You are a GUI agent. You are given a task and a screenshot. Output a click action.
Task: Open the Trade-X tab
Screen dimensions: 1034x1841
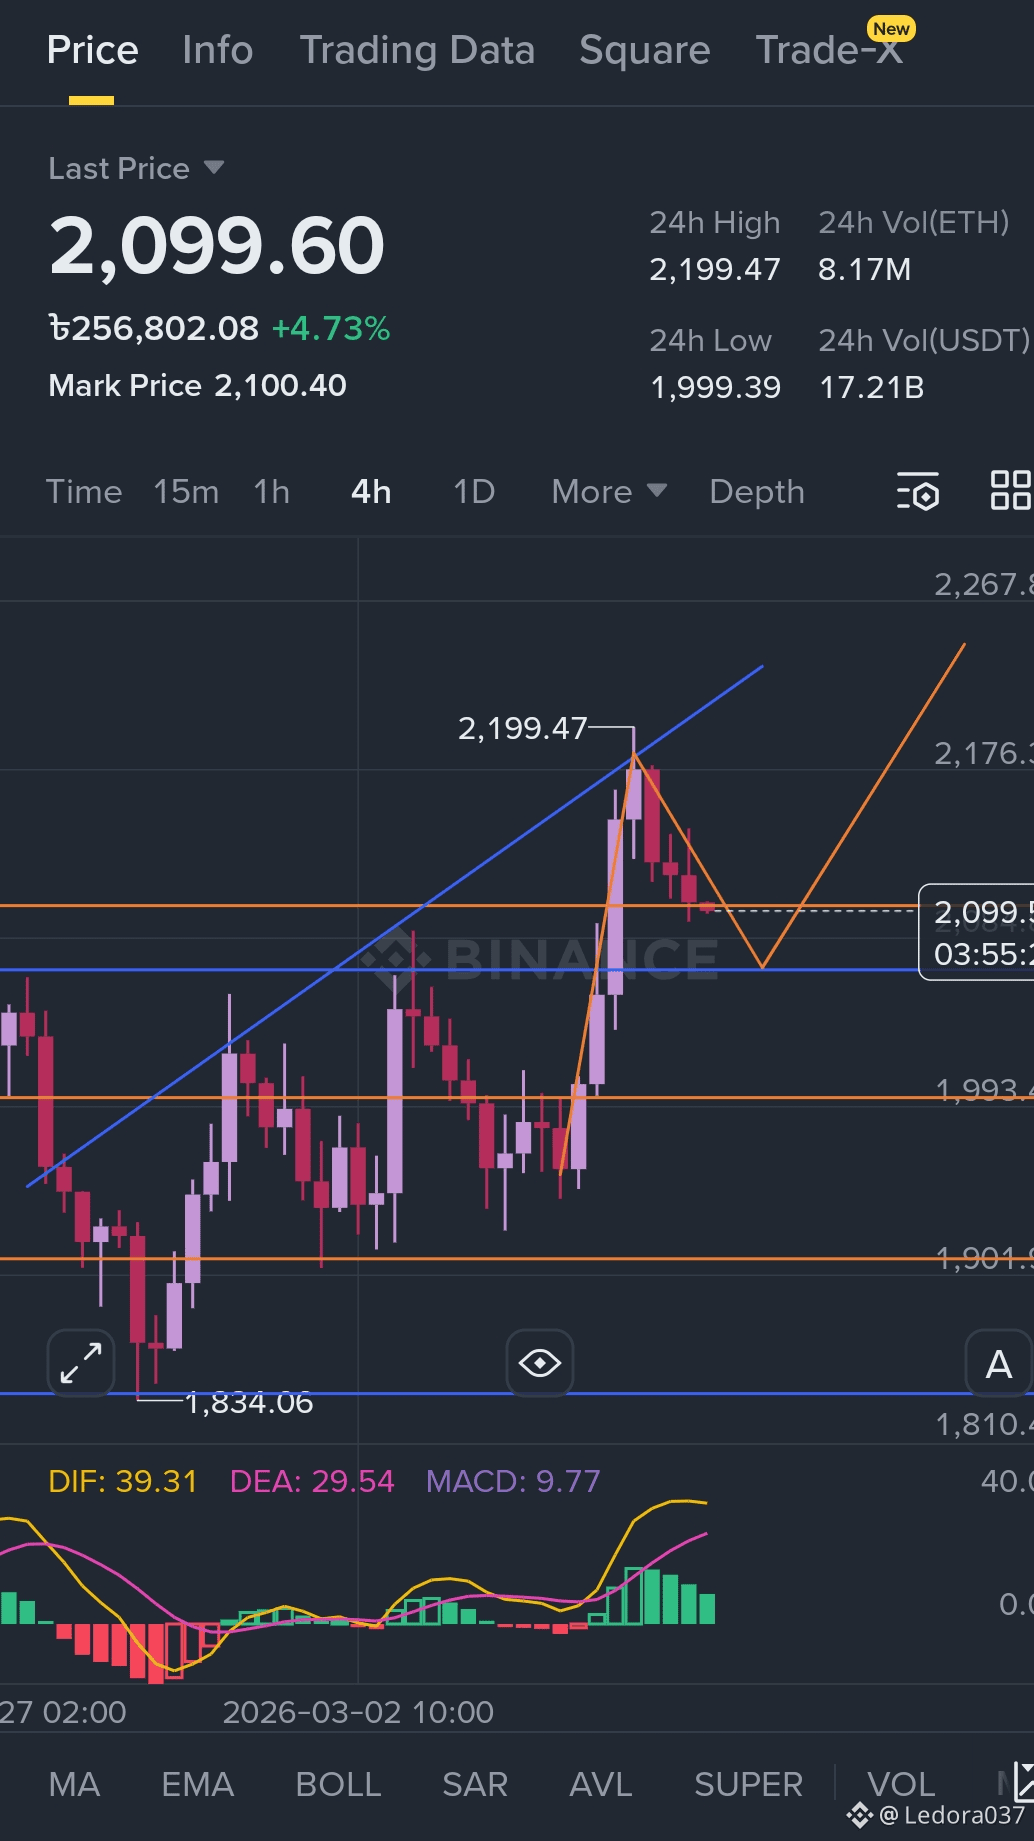point(829,50)
